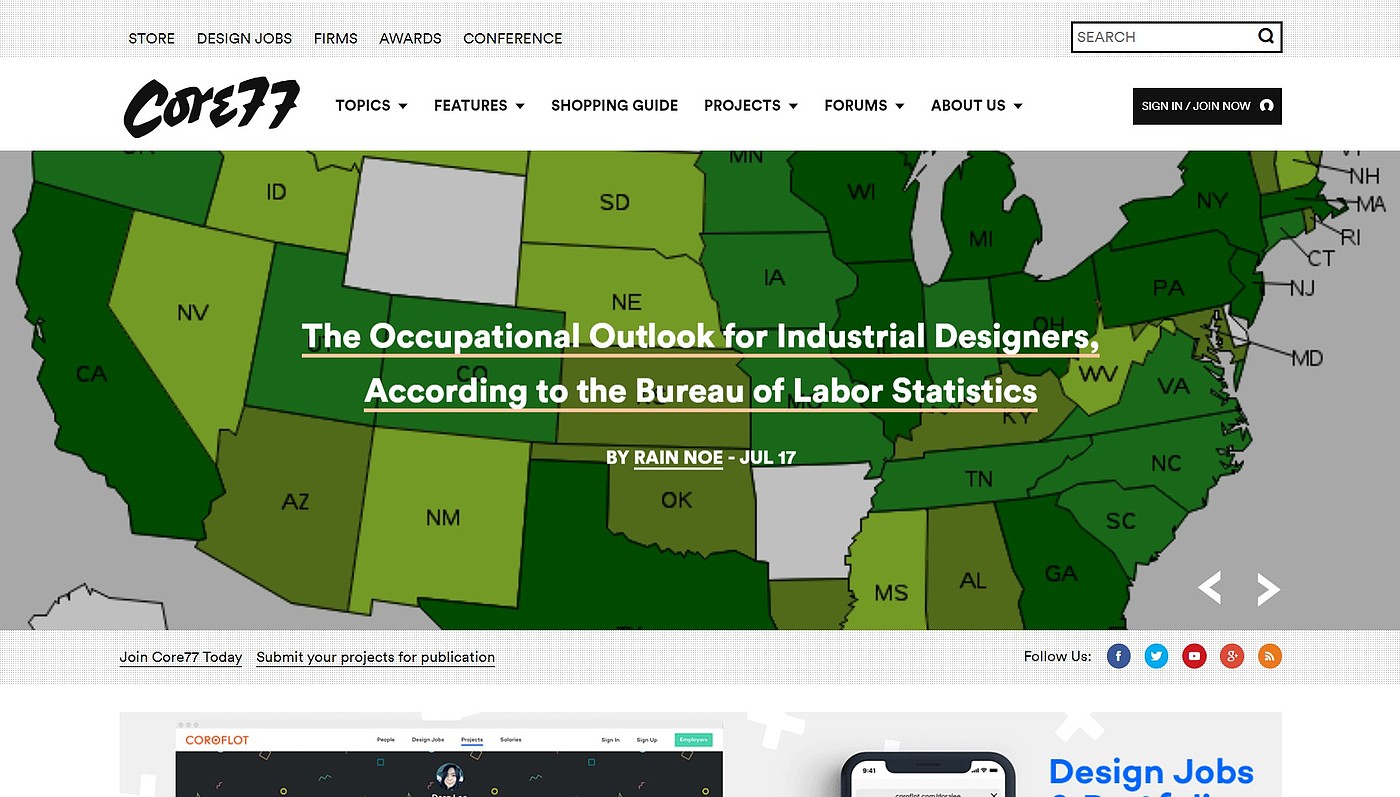Open the Projects dropdown menu

750,105
